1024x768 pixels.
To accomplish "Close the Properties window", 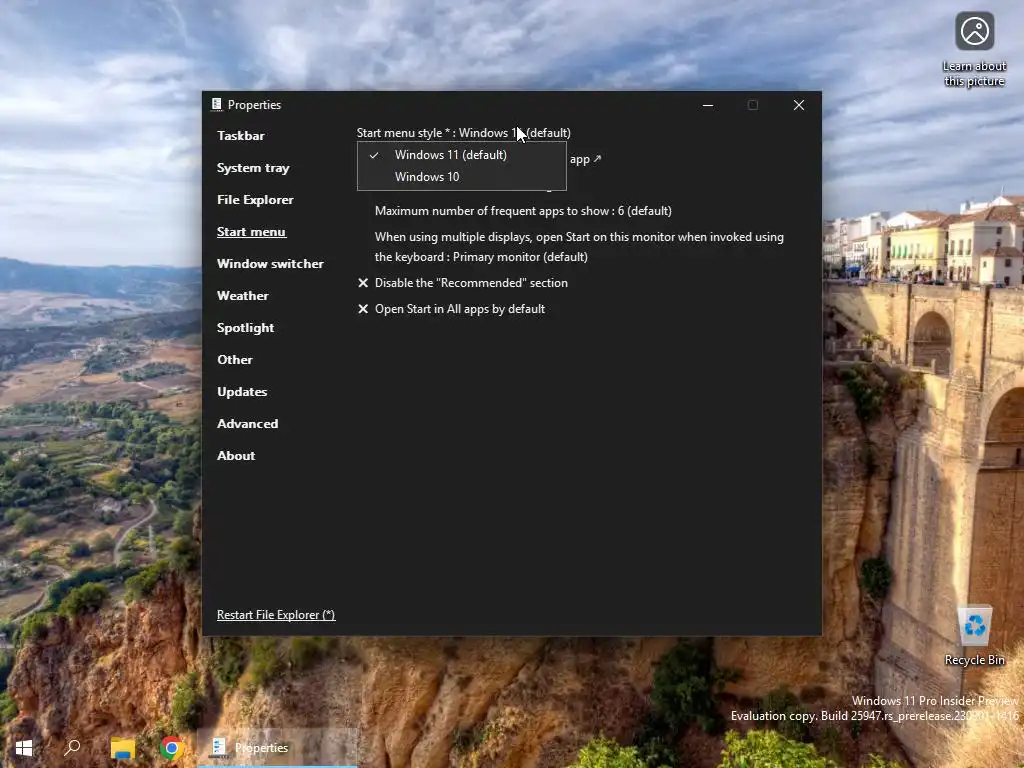I will tap(799, 104).
